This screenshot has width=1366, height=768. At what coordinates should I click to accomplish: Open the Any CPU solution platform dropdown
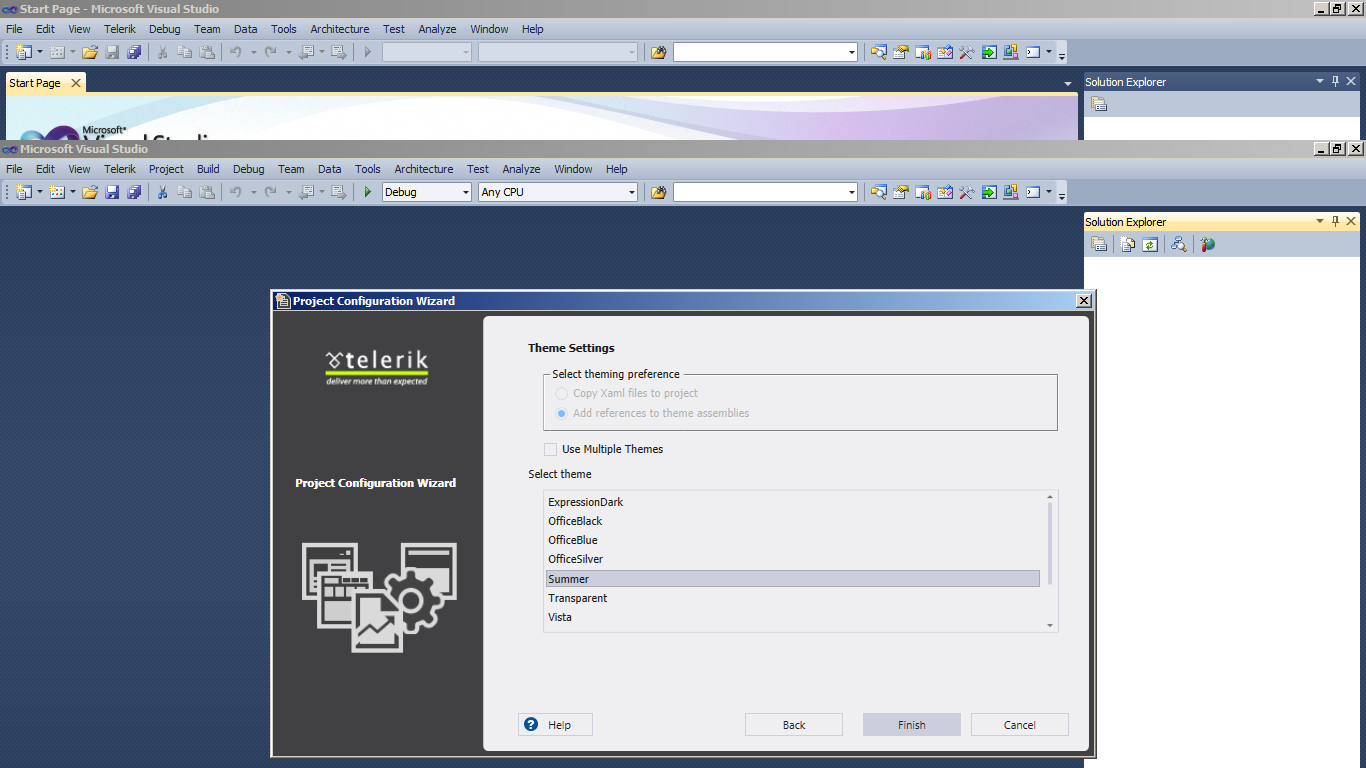pyautogui.click(x=631, y=192)
